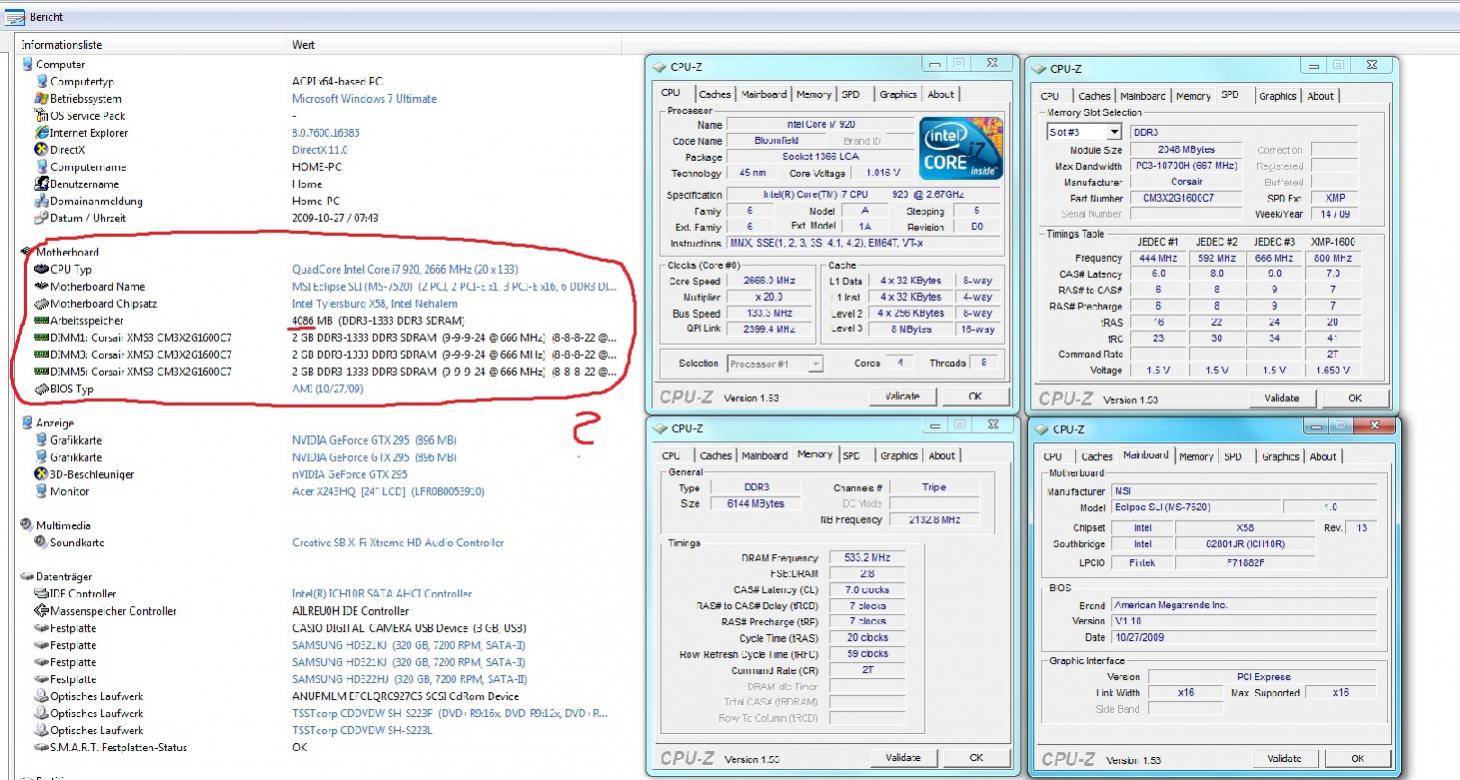This screenshot has width=1460, height=780.
Task: Click the 3D-Beschleuniger icon
Action: click(x=42, y=474)
